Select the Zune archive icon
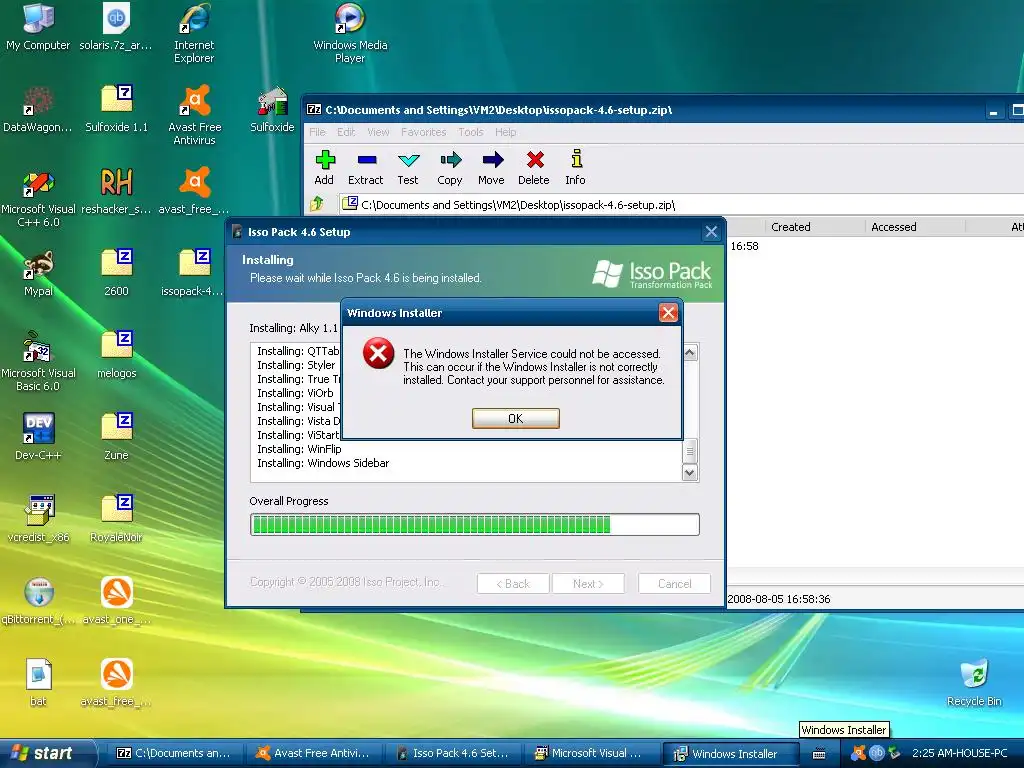Viewport: 1024px width, 768px height. point(117,437)
